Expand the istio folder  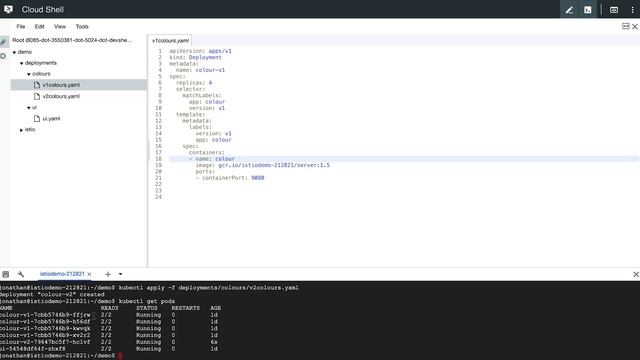[22, 130]
